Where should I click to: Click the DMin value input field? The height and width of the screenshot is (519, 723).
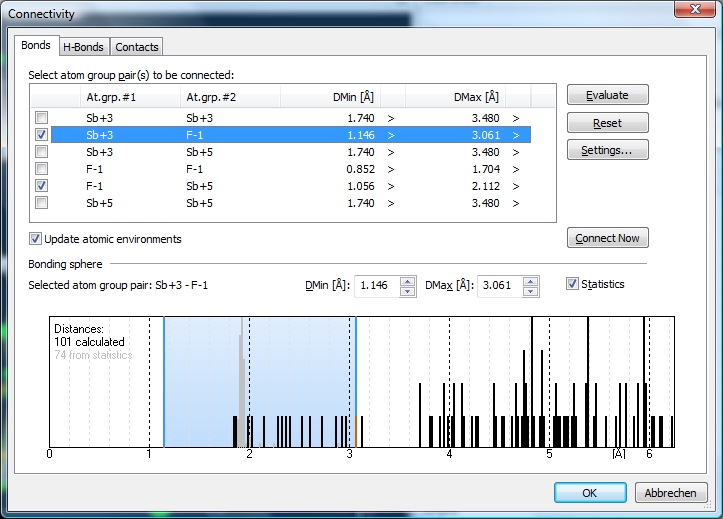coord(376,286)
